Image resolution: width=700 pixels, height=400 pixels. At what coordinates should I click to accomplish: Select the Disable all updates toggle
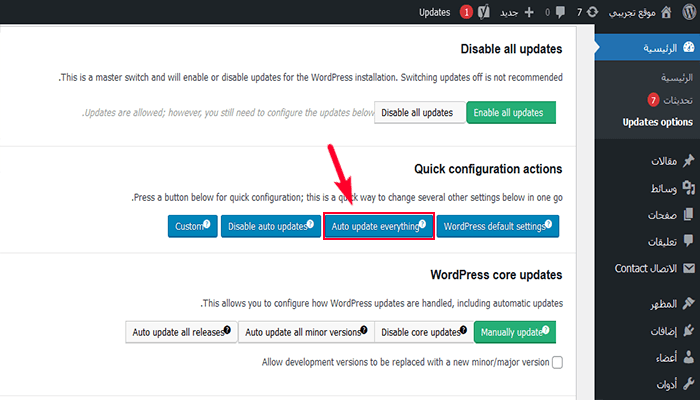pos(419,113)
